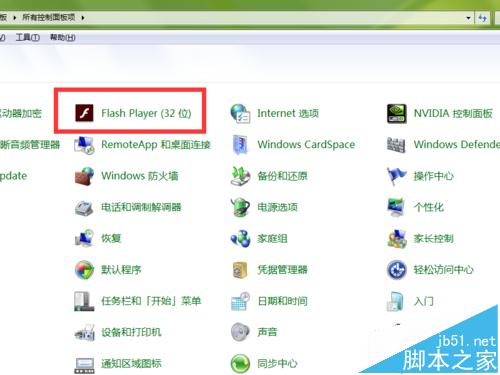Click the Flash Player (32 位) label
The width and height of the screenshot is (500, 375).
pos(146,113)
